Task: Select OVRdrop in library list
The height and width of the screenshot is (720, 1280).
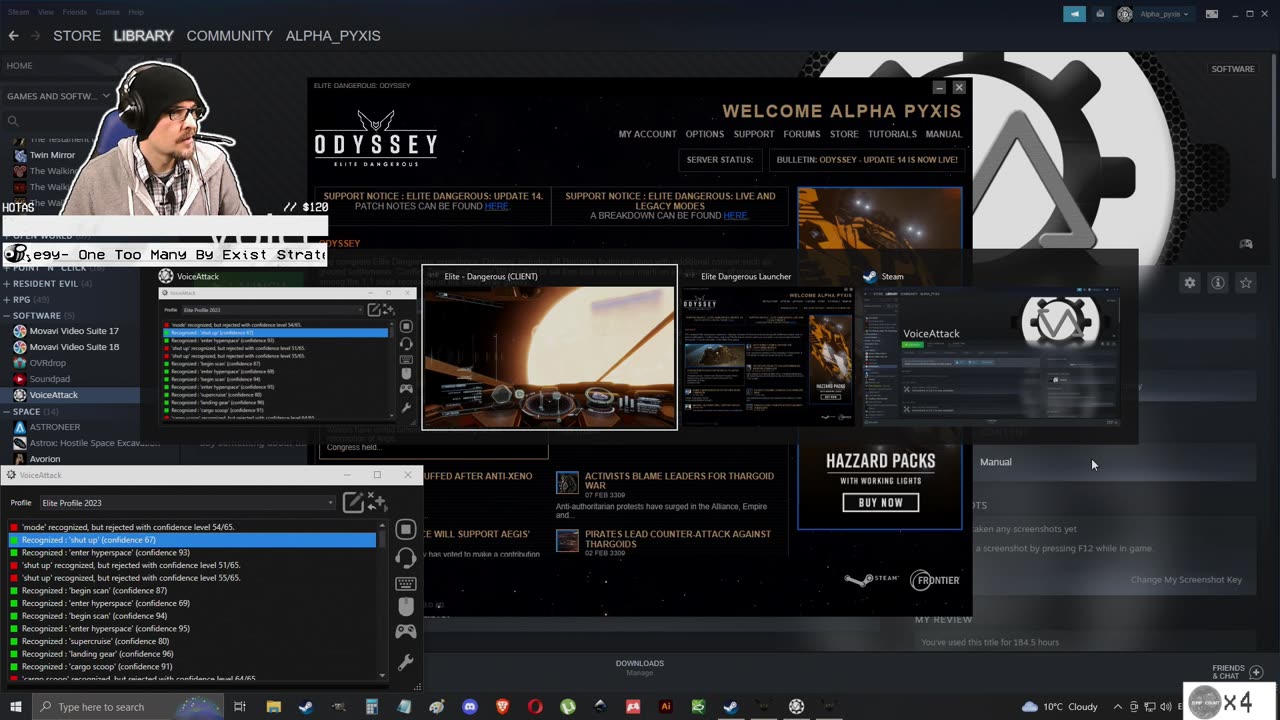Action: (48, 363)
